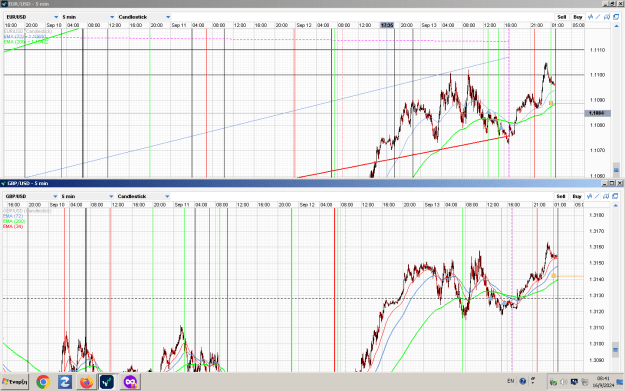This screenshot has height=391, width=625.
Task: Open Windows Start button on taskbar
Action: click(x=15, y=382)
